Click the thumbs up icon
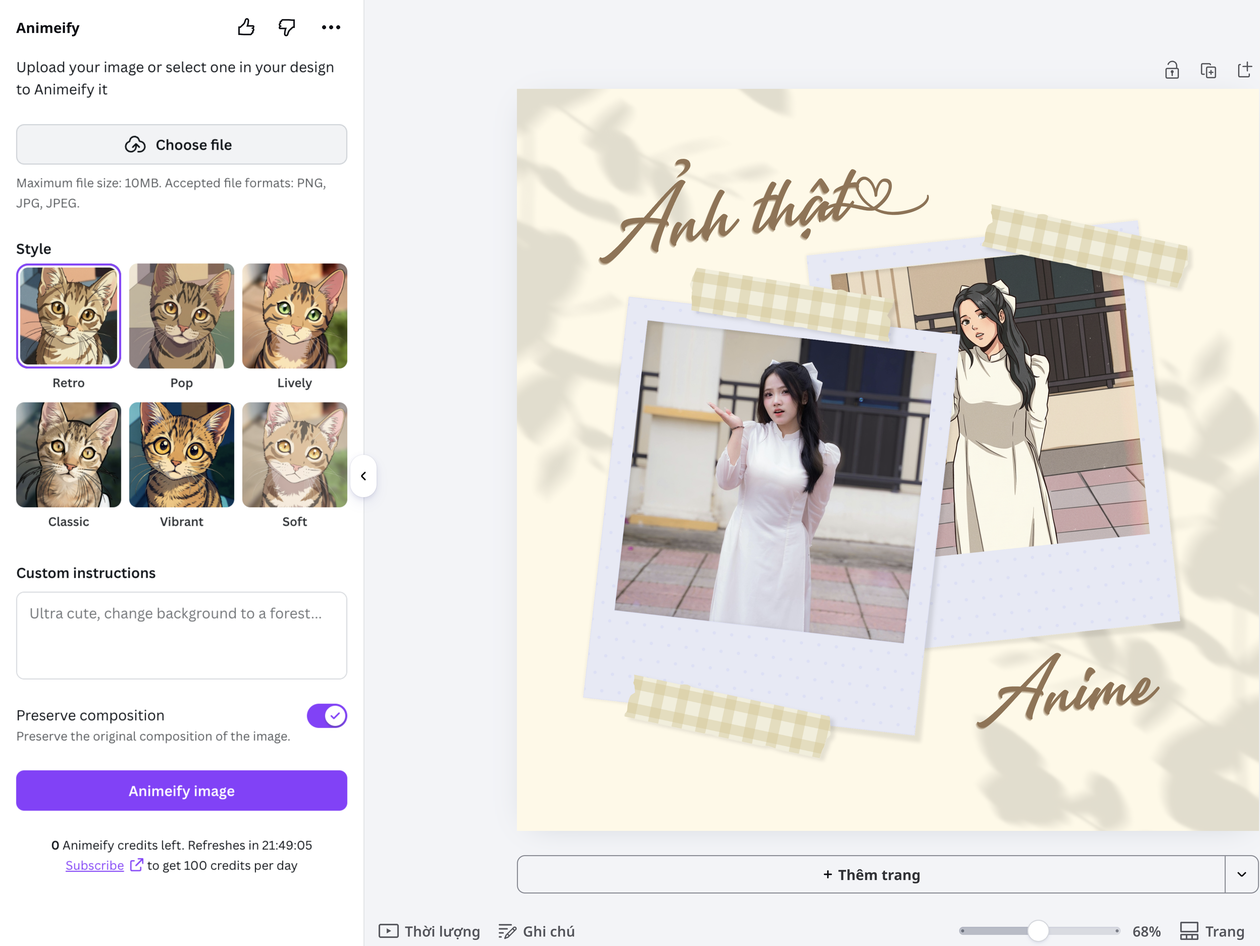The image size is (1260, 946). pyautogui.click(x=246, y=27)
